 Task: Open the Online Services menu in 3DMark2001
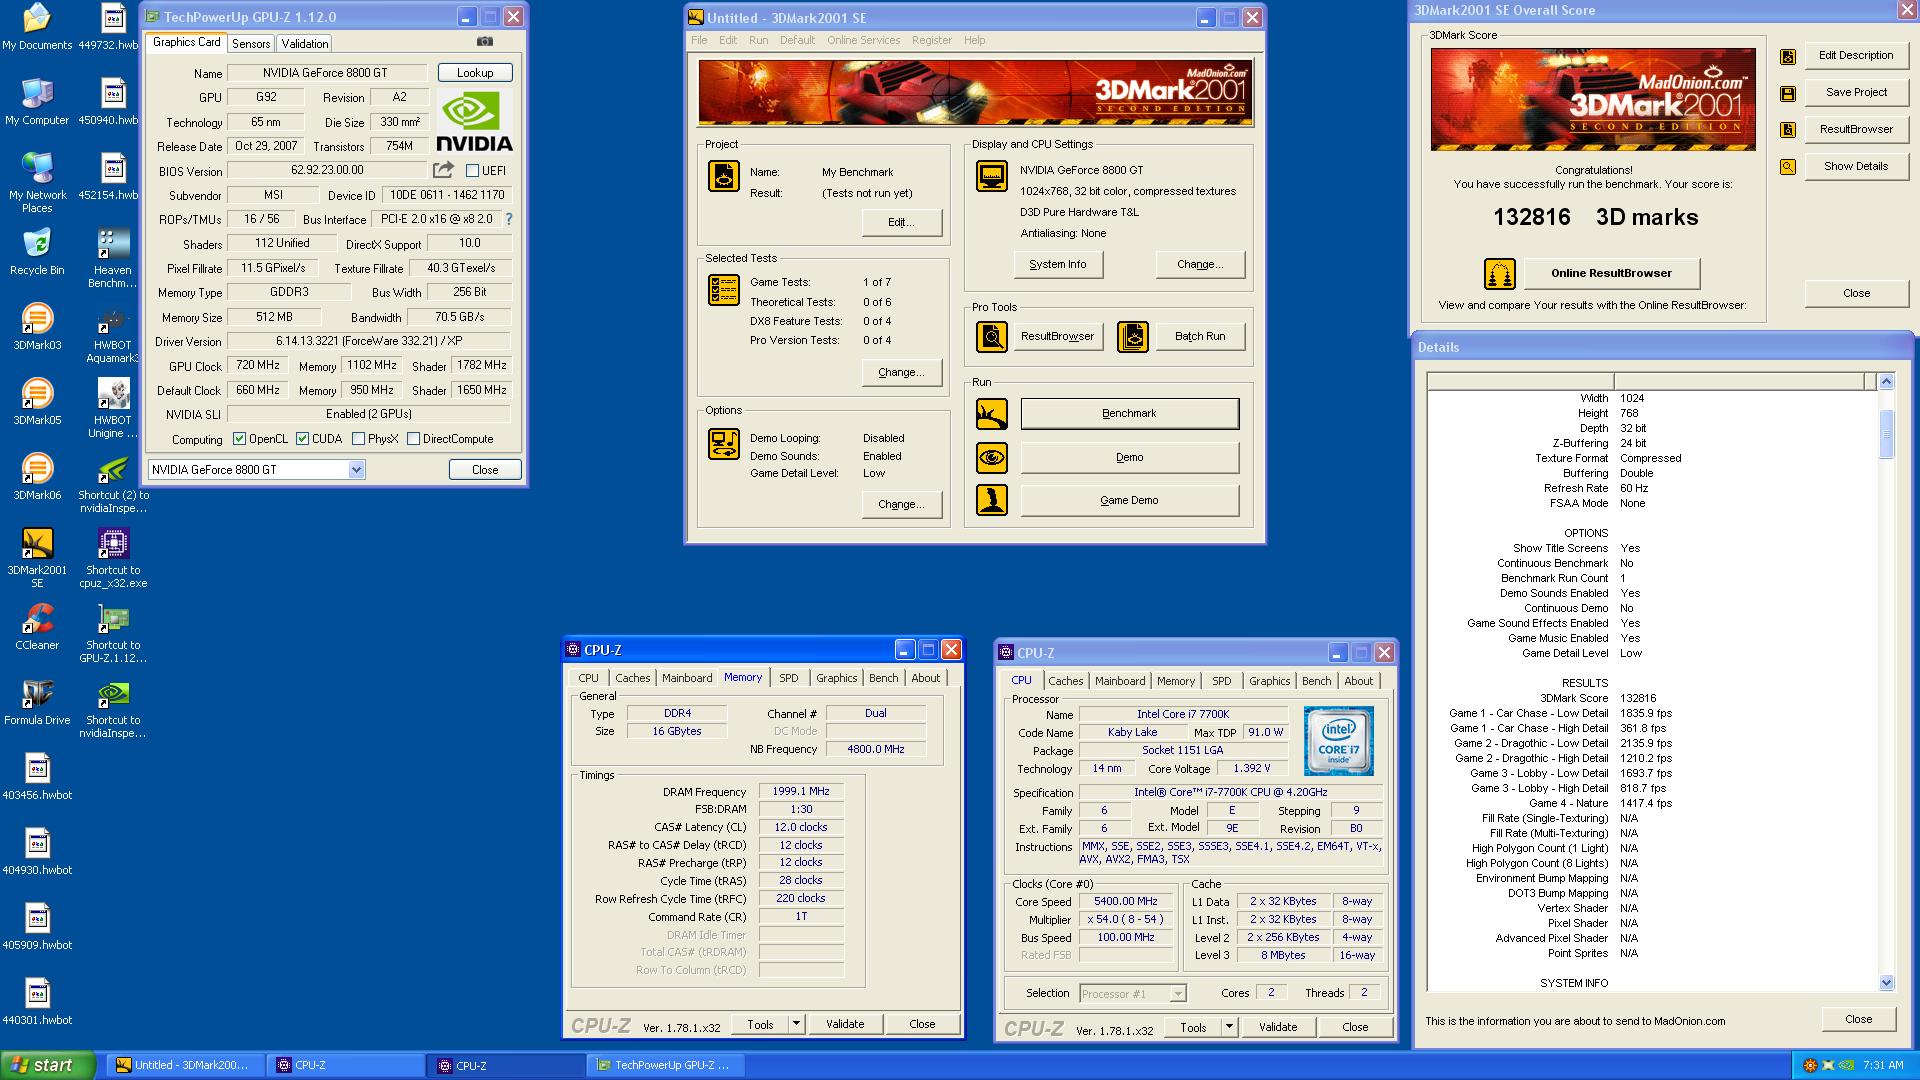click(x=863, y=40)
